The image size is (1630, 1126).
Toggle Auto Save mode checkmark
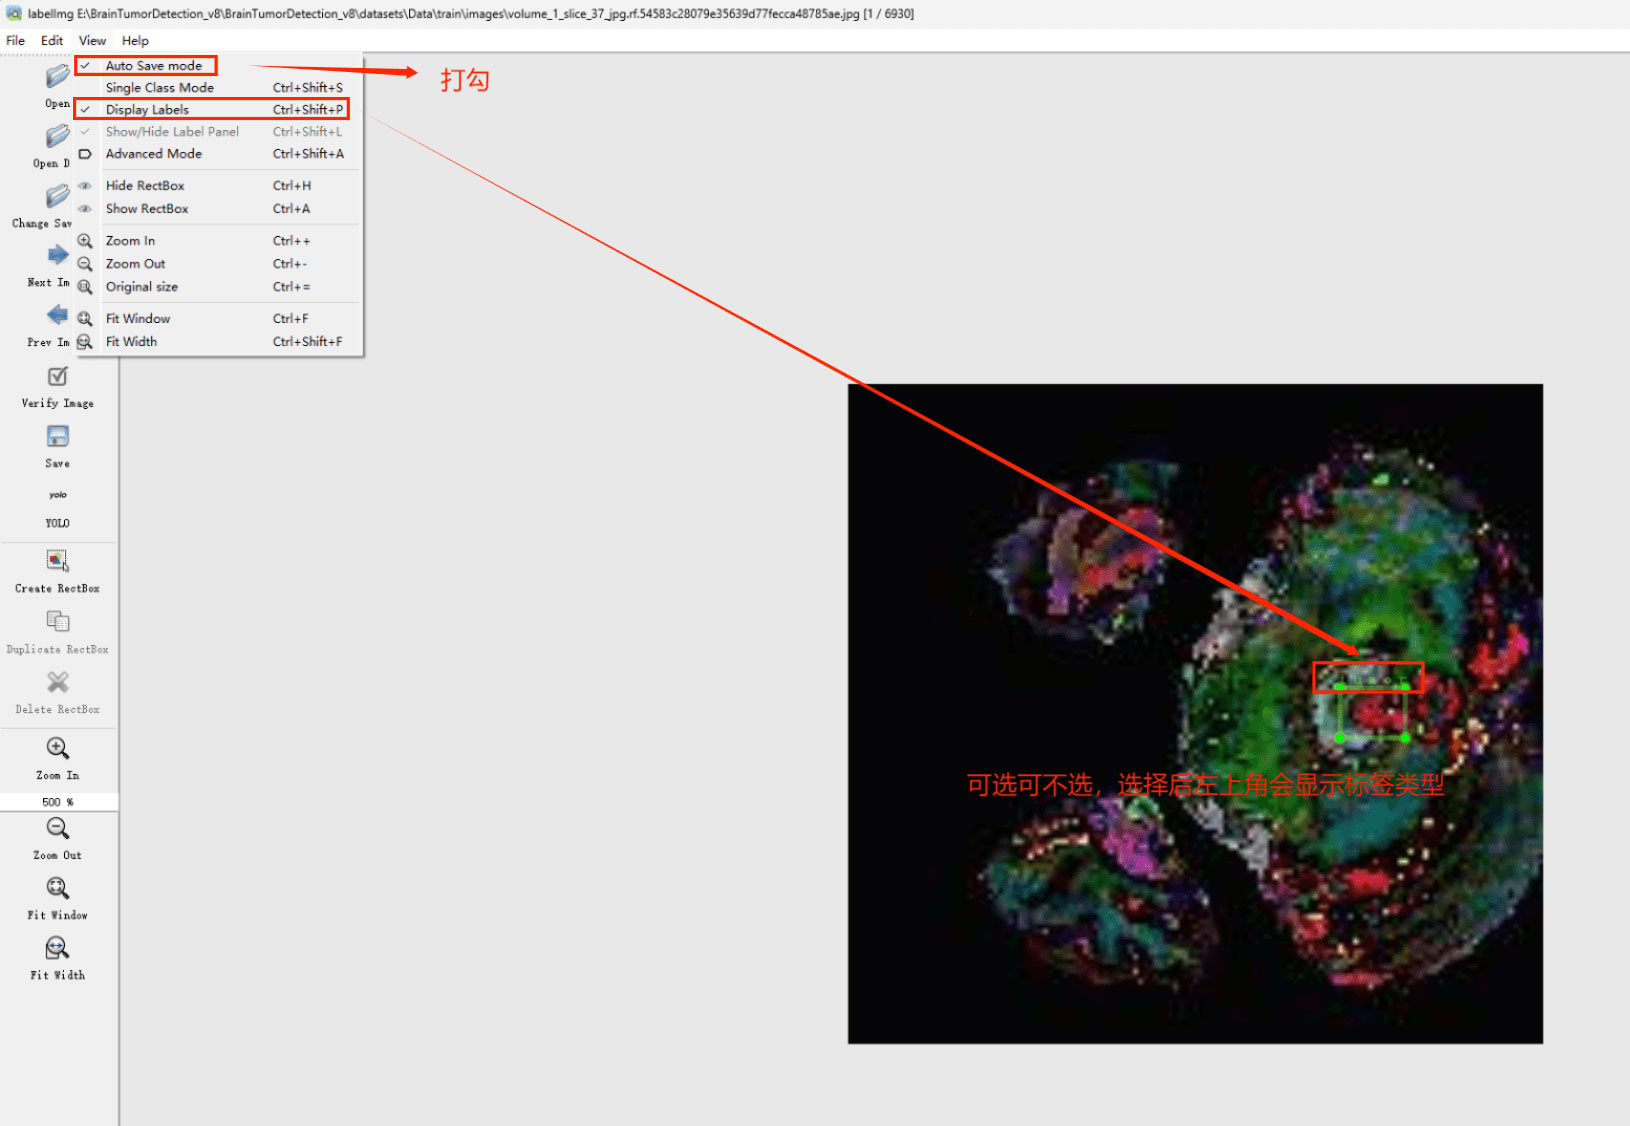click(153, 66)
